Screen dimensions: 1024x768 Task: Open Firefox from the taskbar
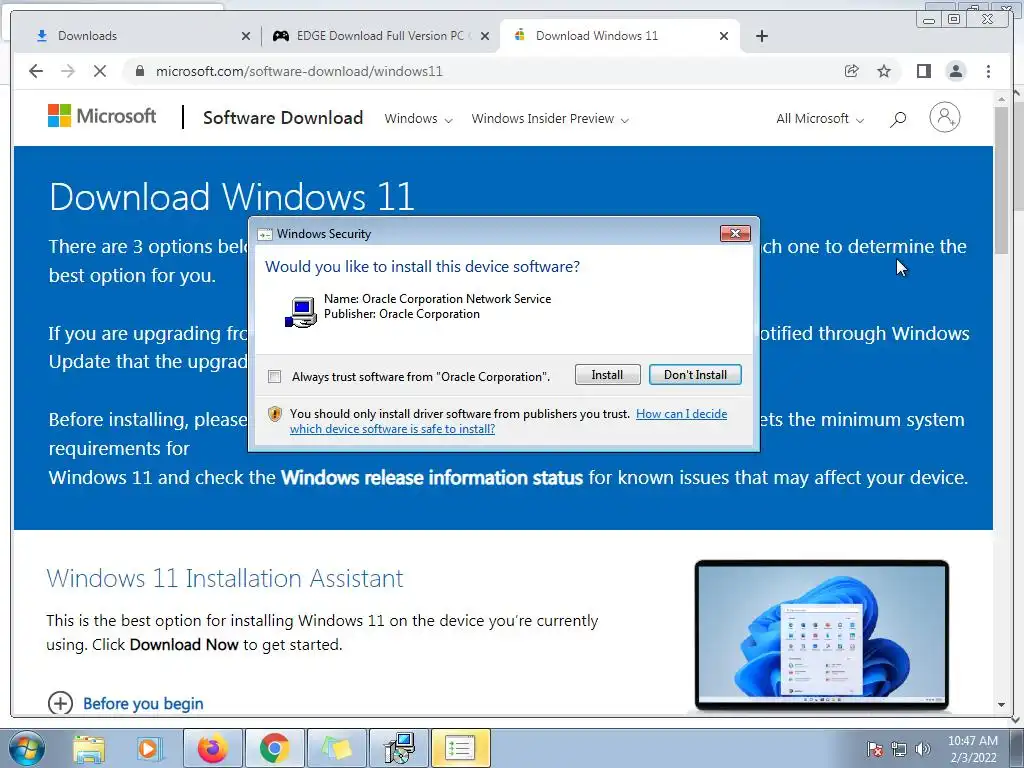tap(213, 748)
